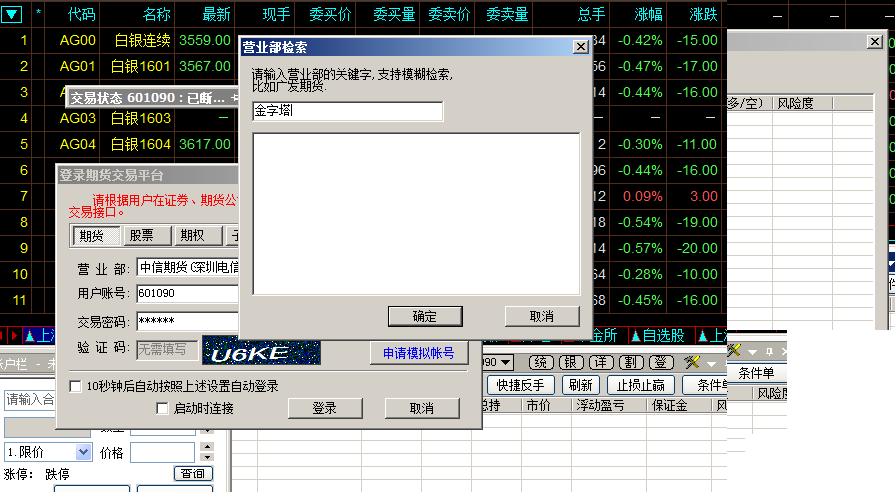
Task: Click the 详 icon button in toolbar
Action: [x=600, y=362]
